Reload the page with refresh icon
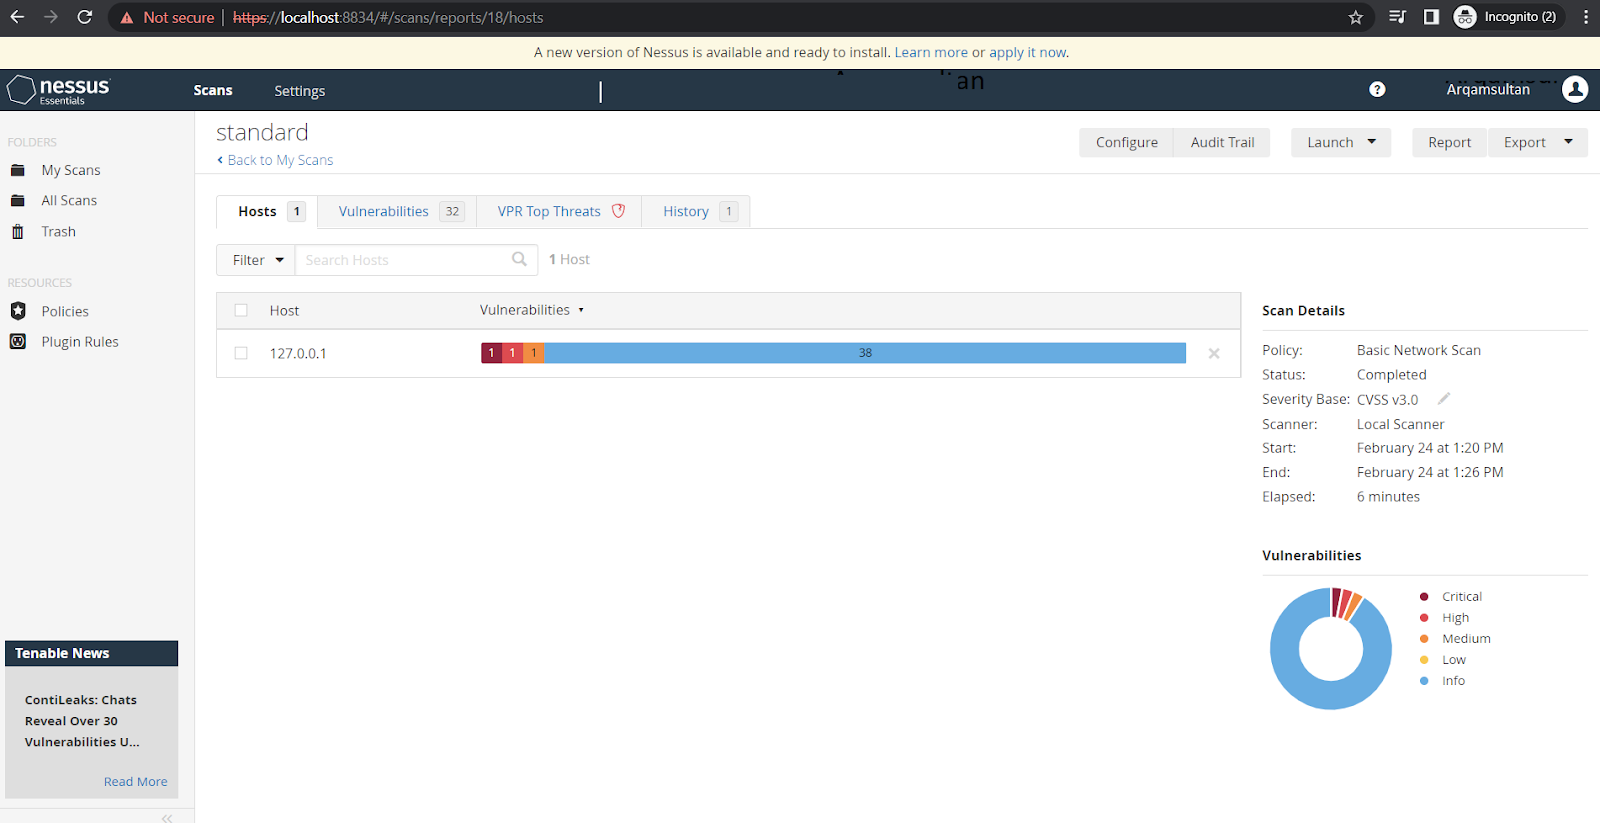 click(85, 17)
